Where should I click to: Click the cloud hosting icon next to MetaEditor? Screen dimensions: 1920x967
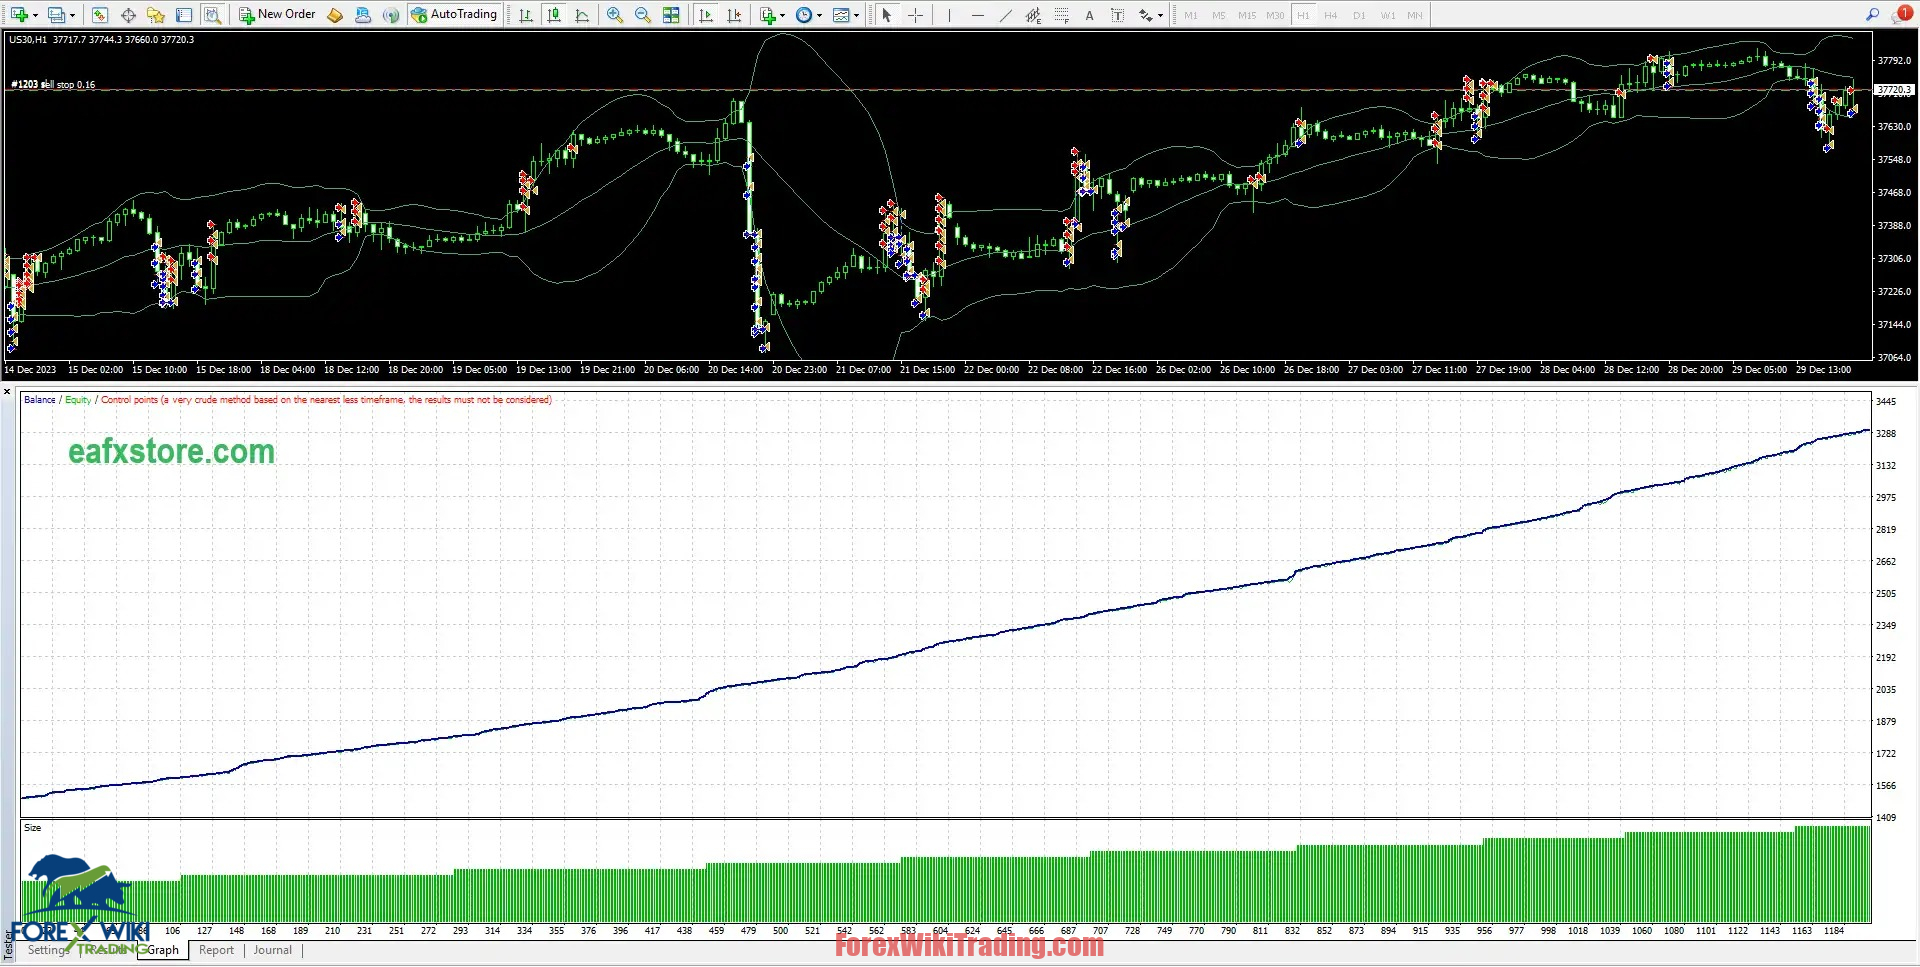pos(363,15)
